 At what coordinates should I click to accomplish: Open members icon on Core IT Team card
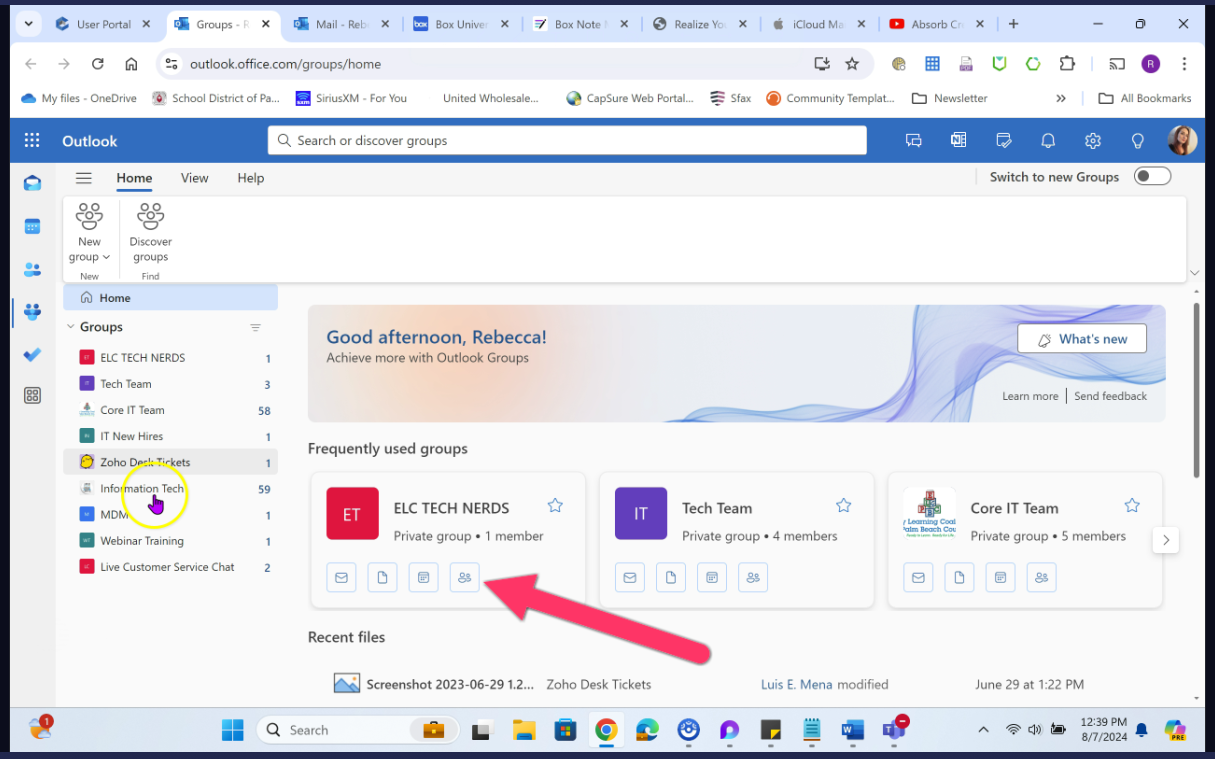1041,577
